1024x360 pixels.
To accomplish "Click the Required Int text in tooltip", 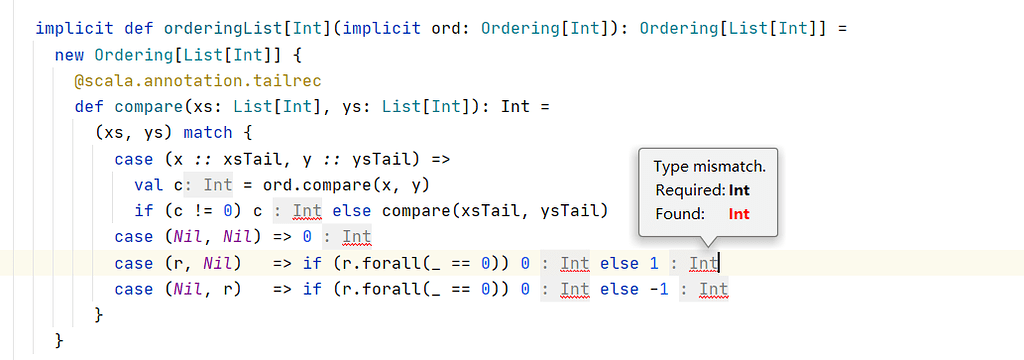I will 739,191.
